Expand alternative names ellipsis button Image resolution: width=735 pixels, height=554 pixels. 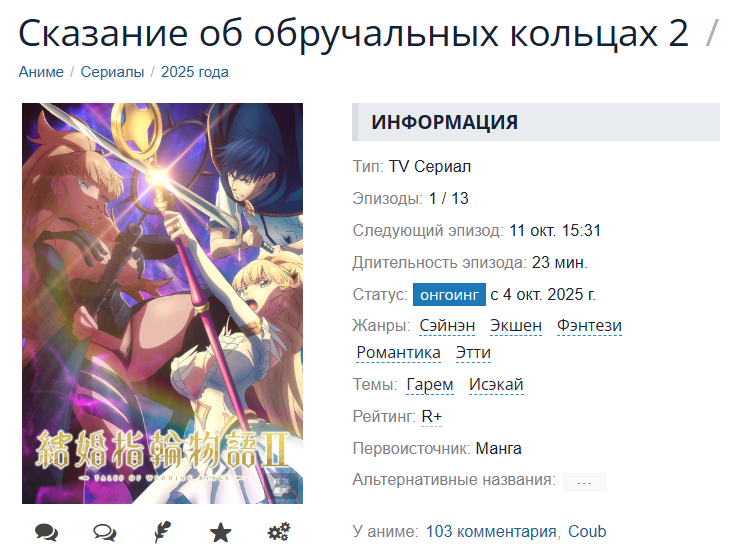click(x=584, y=481)
